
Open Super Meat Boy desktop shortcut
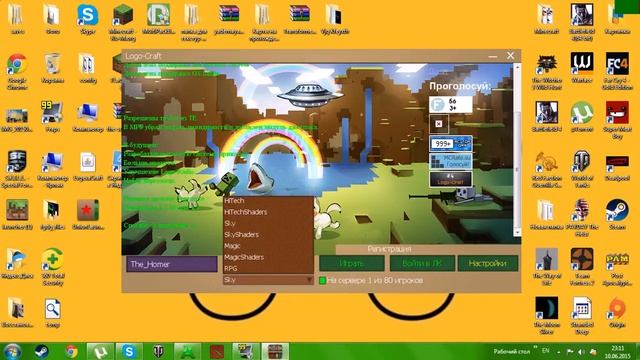617,120
